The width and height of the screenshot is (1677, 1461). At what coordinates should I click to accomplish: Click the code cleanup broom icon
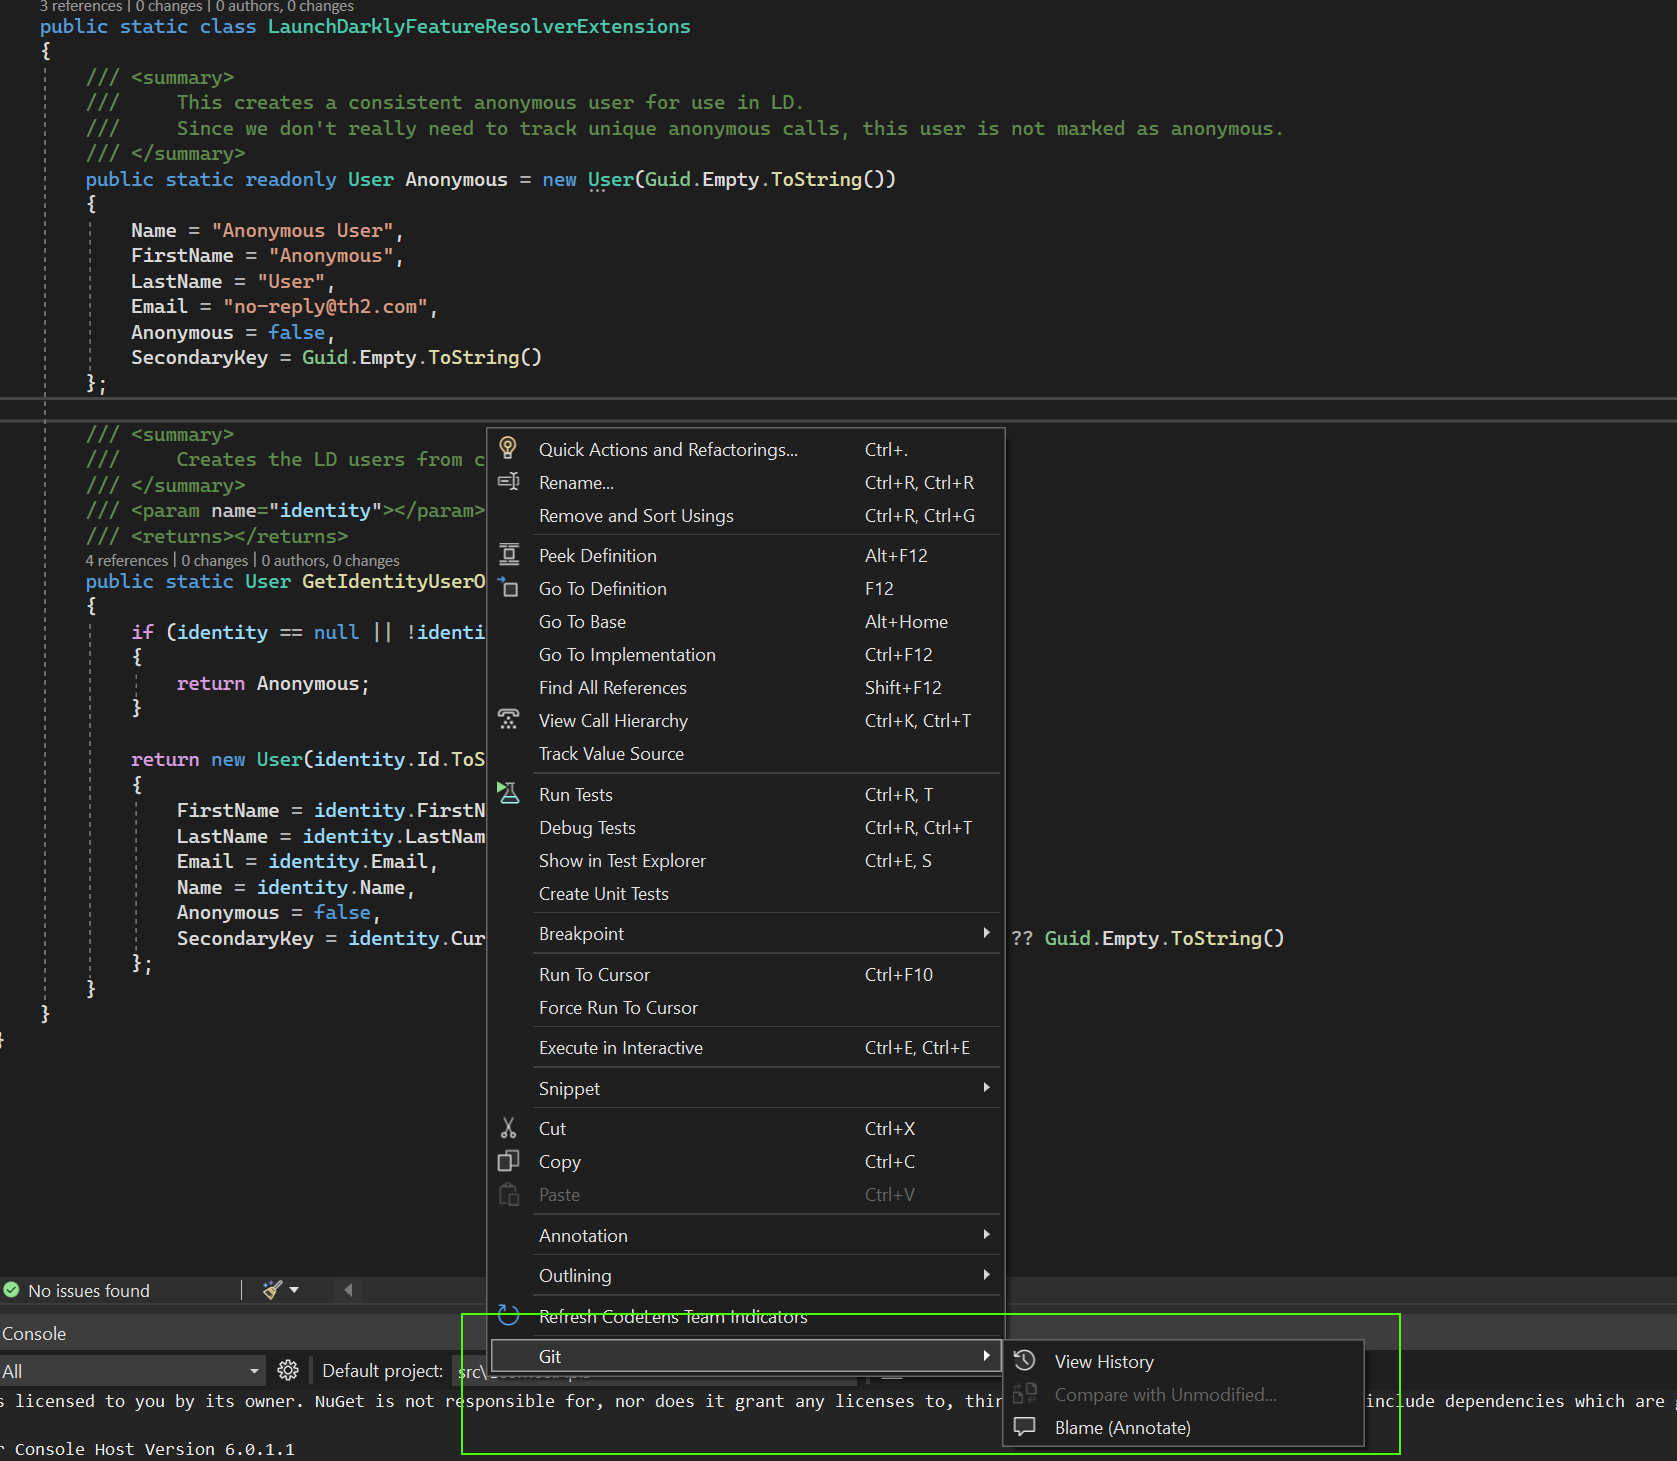tap(272, 1290)
